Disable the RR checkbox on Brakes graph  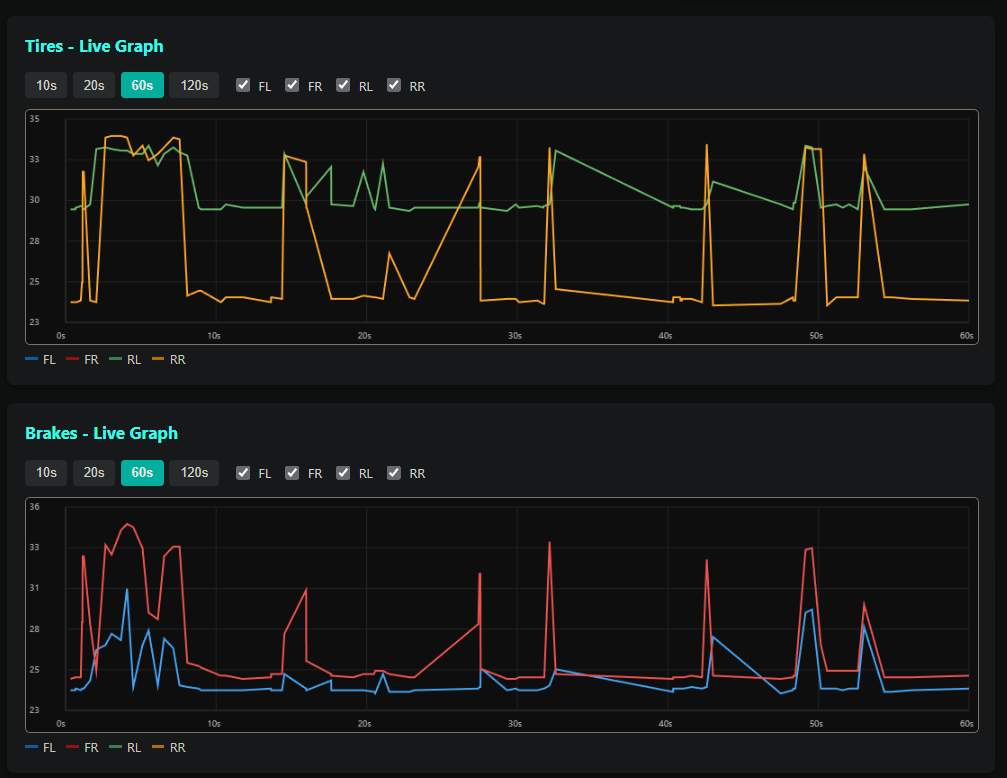click(393, 472)
